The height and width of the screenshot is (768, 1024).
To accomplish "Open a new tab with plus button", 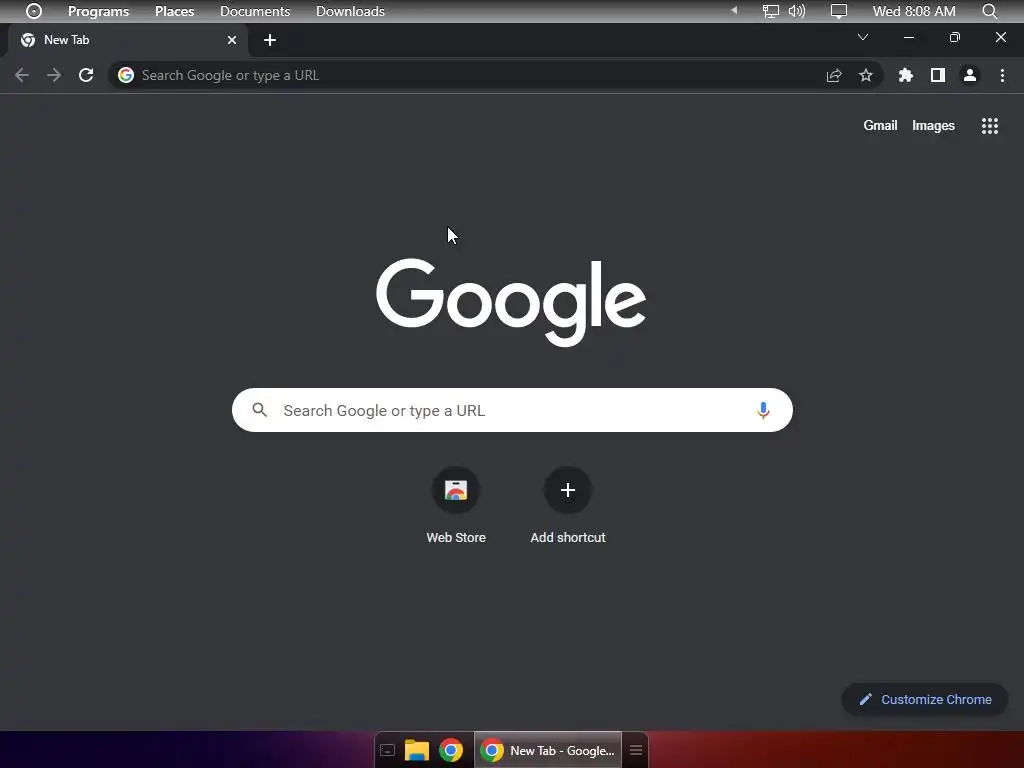I will [x=270, y=40].
